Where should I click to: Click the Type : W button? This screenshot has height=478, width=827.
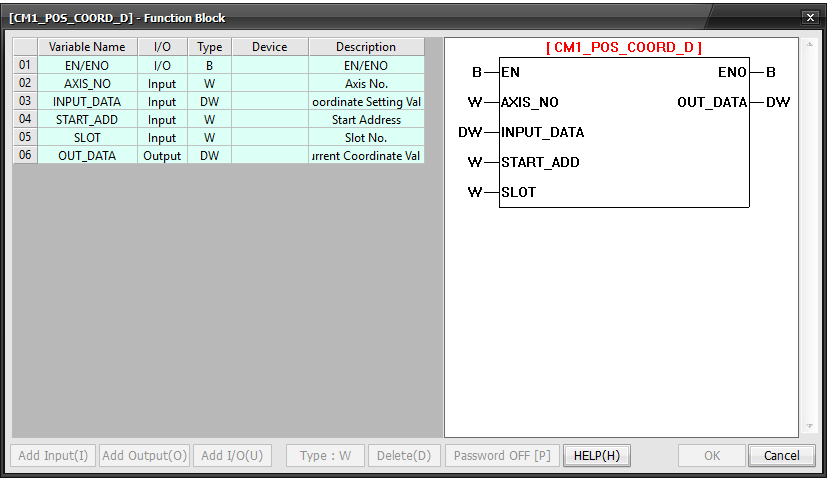pyautogui.click(x=325, y=455)
